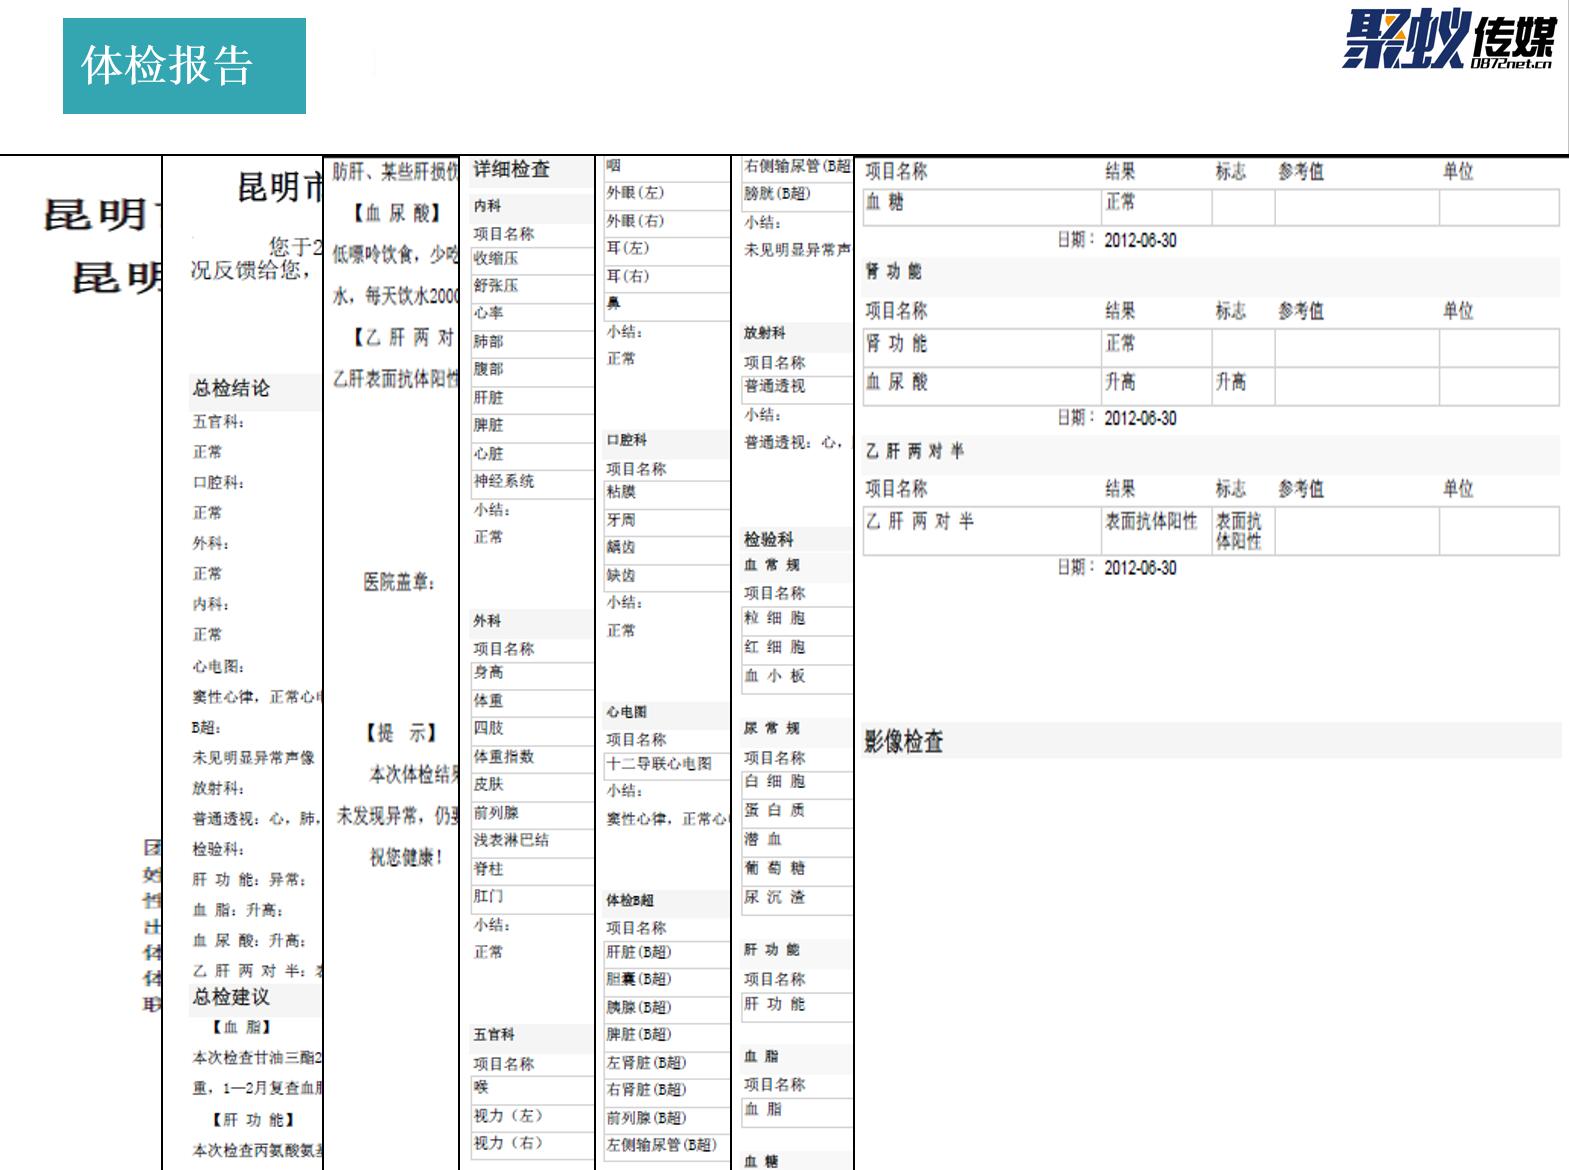Screen dimensions: 1569x1170
Task: Select the 前列腺(B超) entry
Action: point(646,1118)
